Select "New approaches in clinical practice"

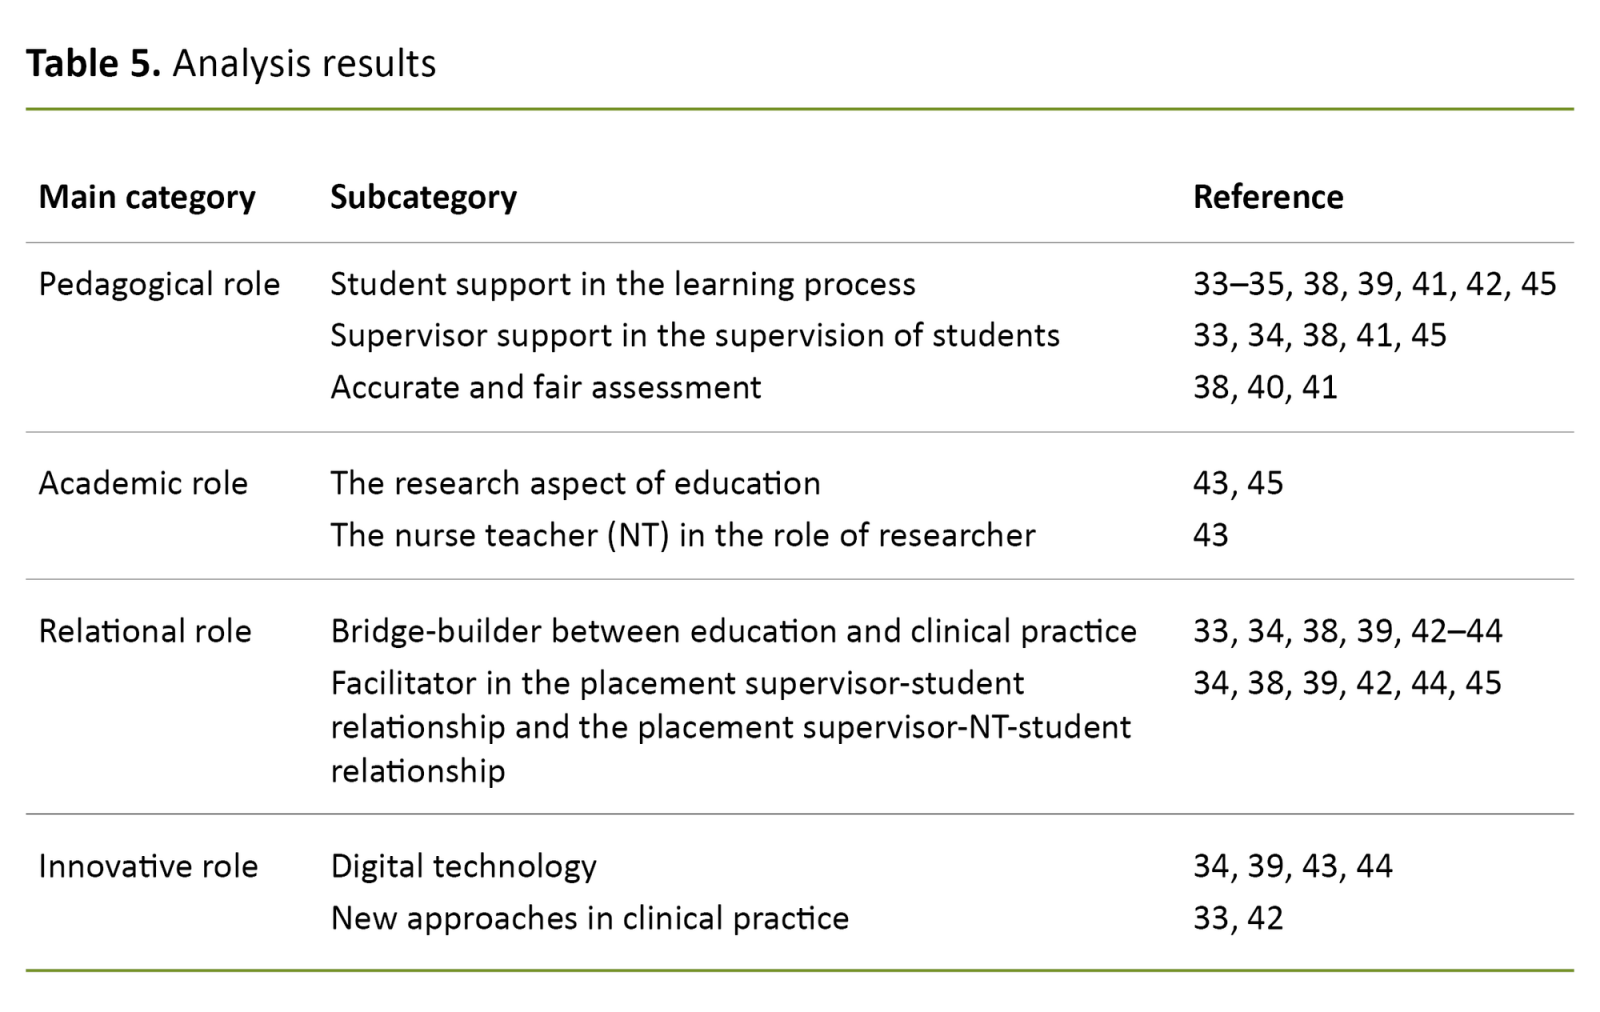tap(589, 918)
